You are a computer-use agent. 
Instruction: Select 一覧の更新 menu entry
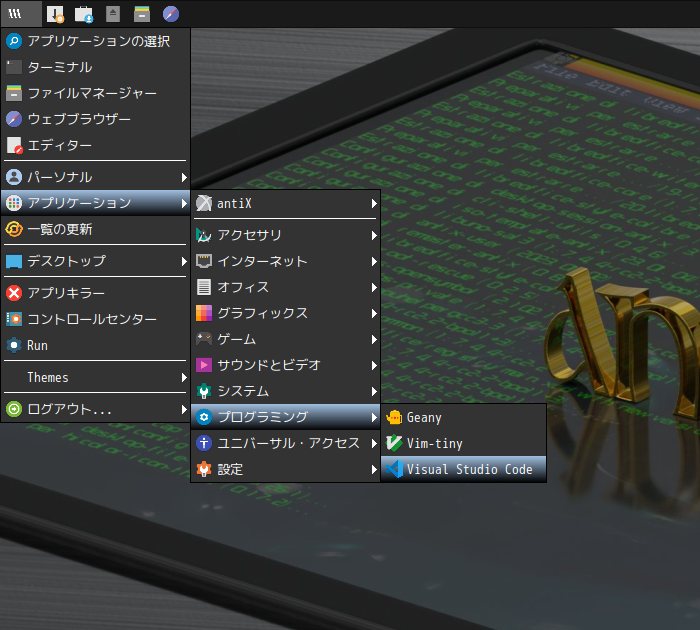[96, 229]
